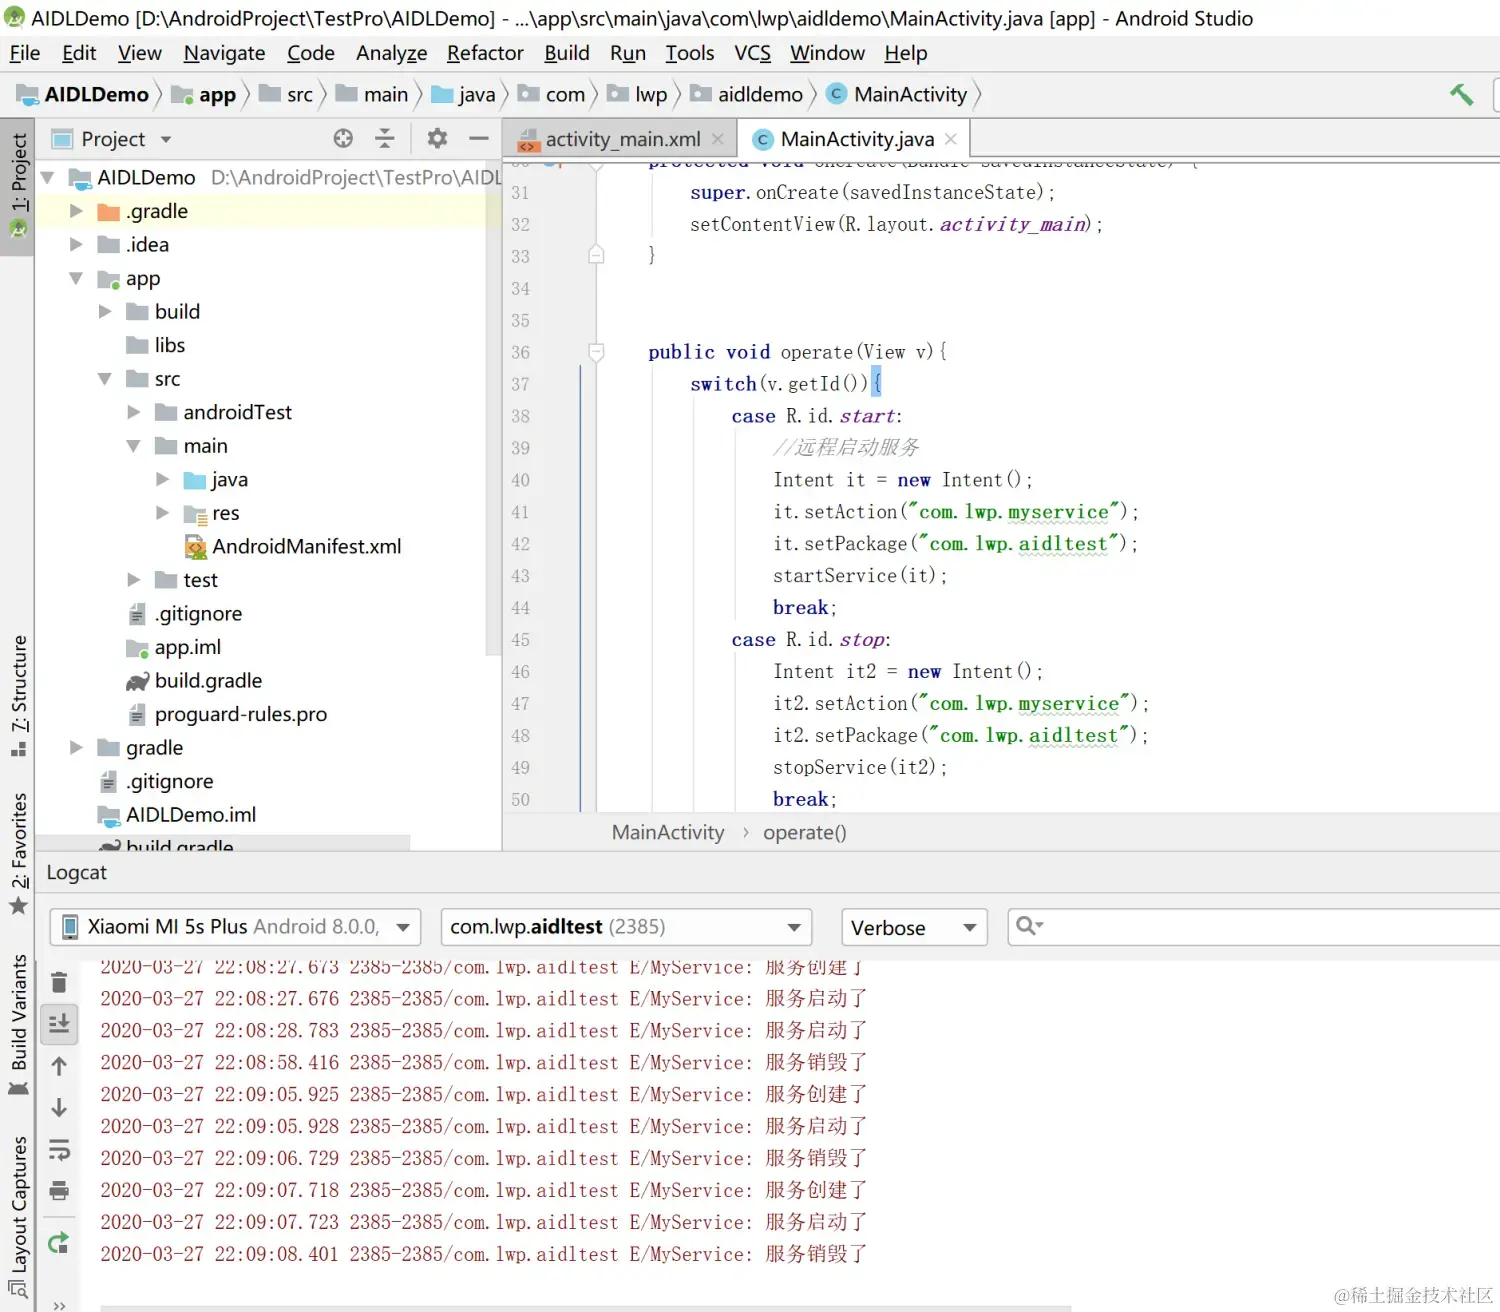Image resolution: width=1500 pixels, height=1312 pixels.
Task: Toggle the 1: Project side tab
Action: point(17,186)
